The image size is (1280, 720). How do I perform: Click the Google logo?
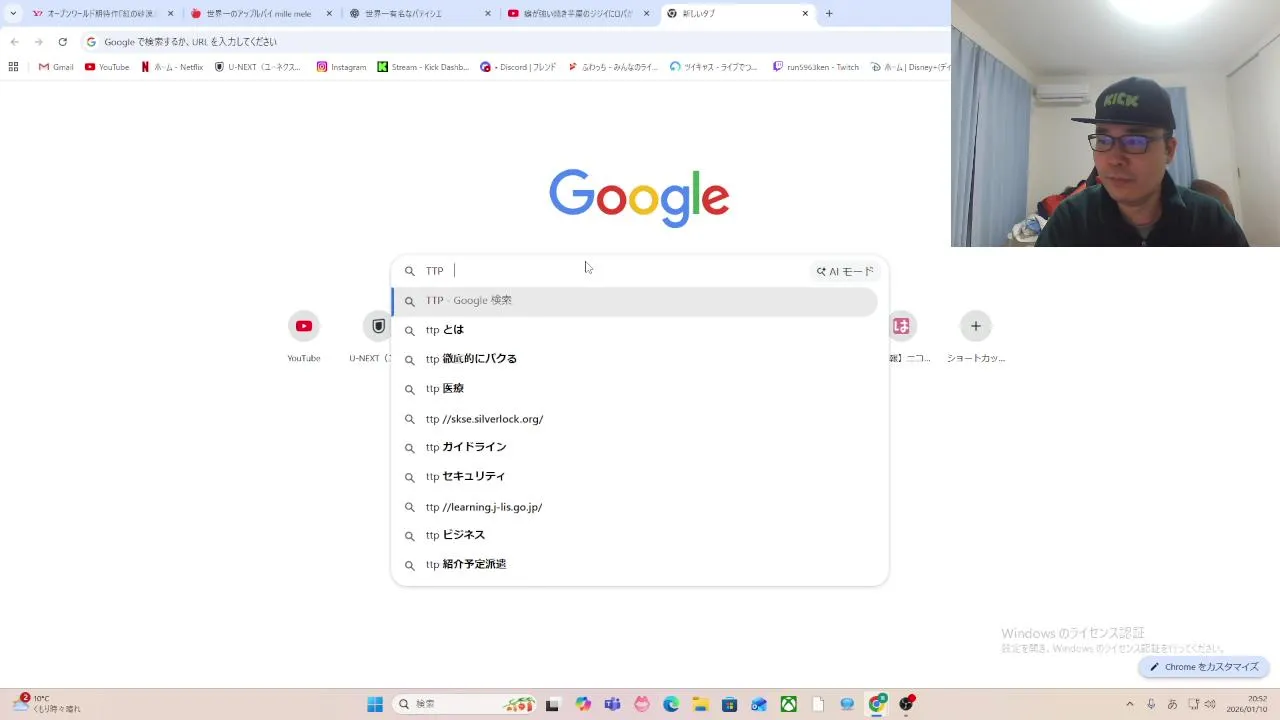click(639, 197)
